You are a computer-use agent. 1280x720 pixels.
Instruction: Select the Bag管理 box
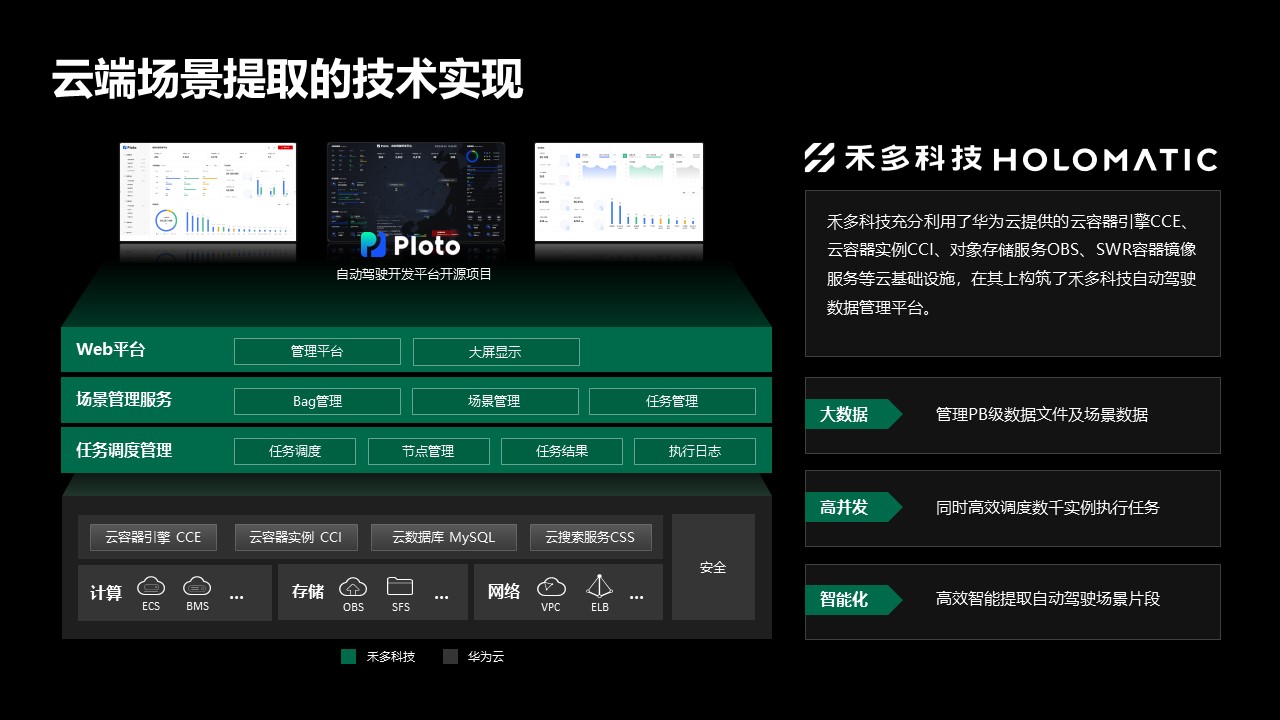pos(317,401)
